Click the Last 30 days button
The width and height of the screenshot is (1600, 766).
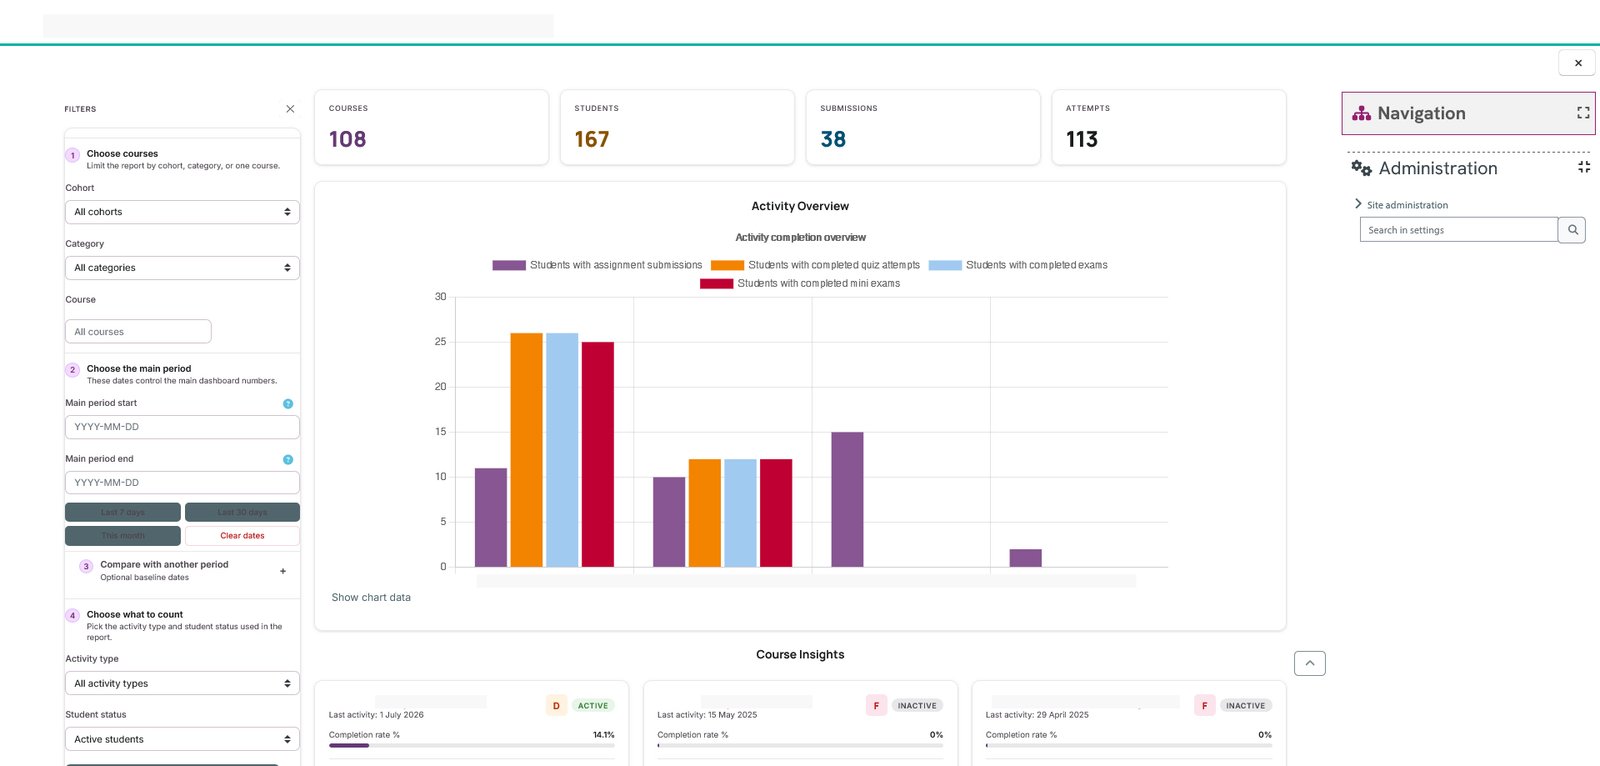242,512
